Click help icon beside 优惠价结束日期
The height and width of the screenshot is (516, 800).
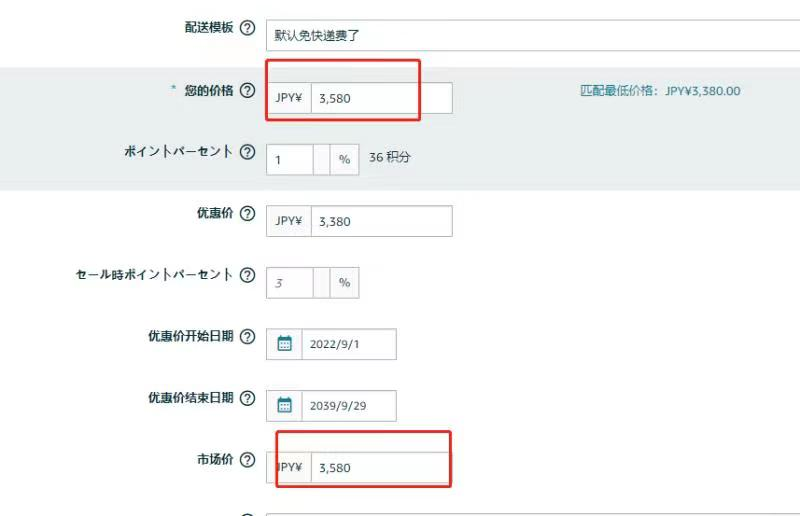(247, 398)
